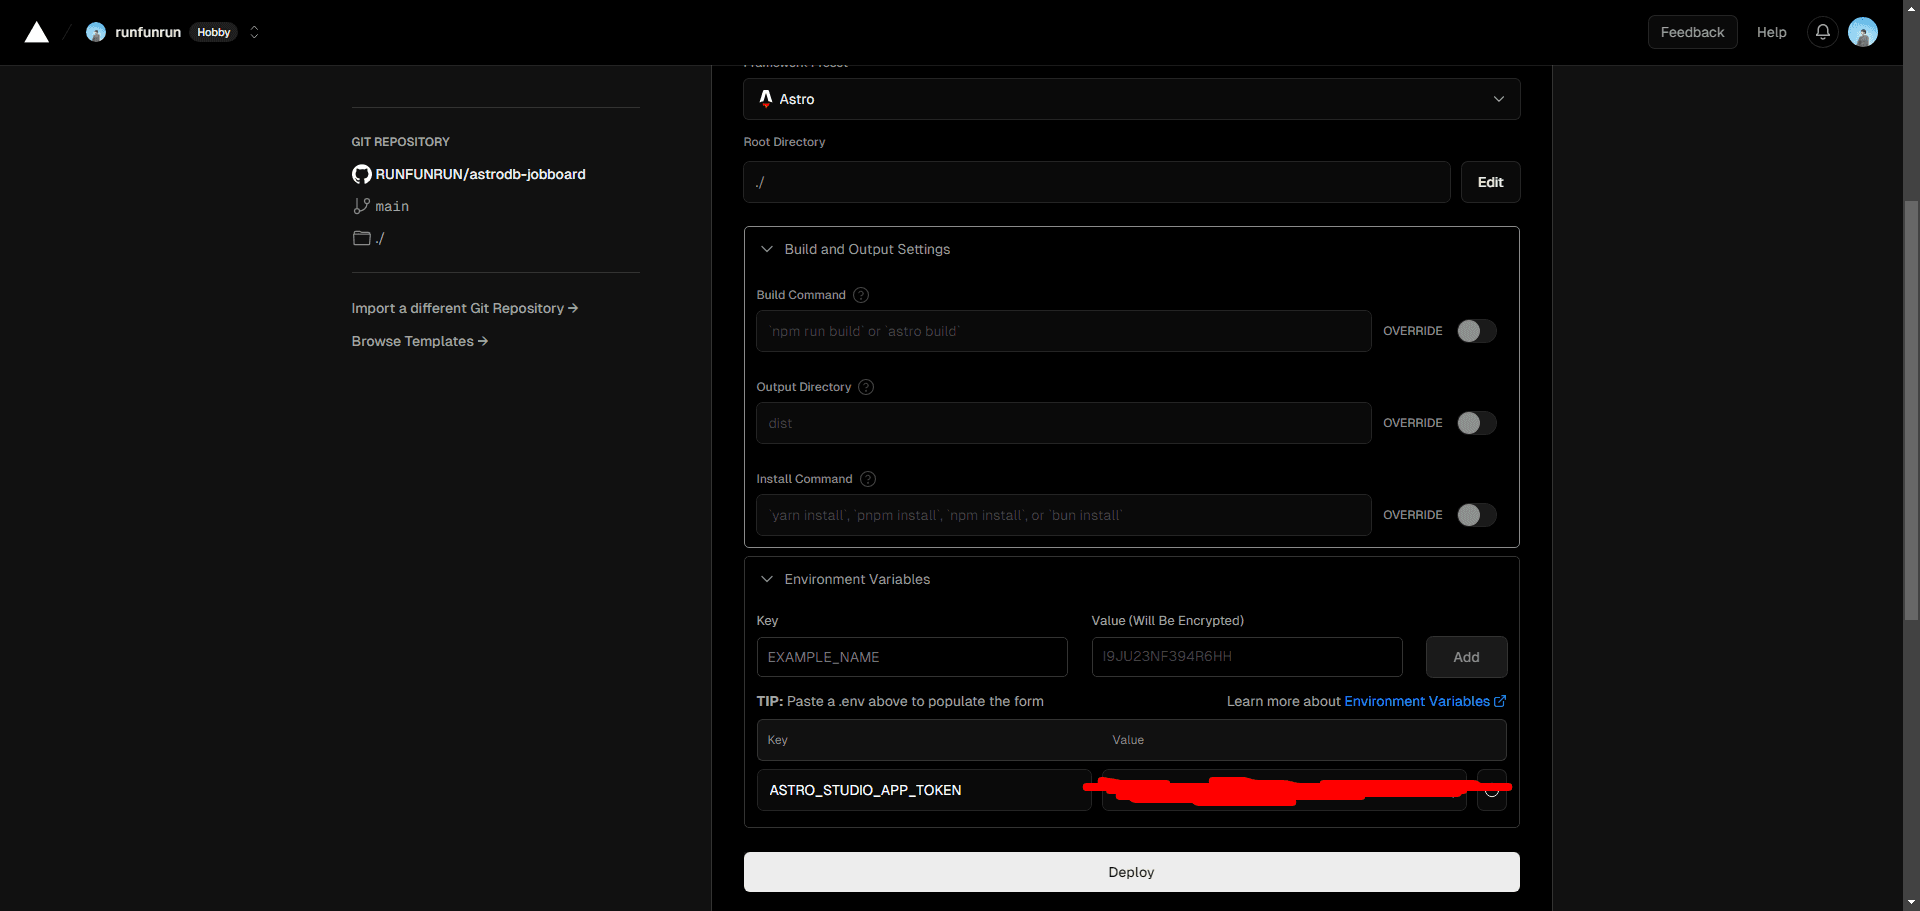Viewport: 1920px width, 911px height.
Task: Click Add environment variable button
Action: click(1466, 657)
